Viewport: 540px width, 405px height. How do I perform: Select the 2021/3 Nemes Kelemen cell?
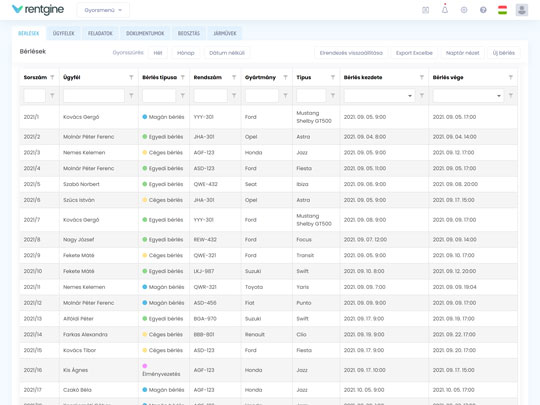tap(84, 153)
